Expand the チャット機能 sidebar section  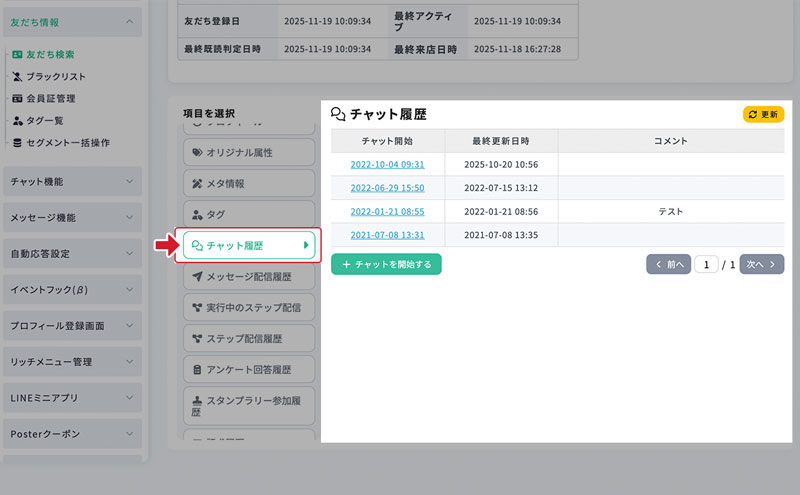click(71, 181)
